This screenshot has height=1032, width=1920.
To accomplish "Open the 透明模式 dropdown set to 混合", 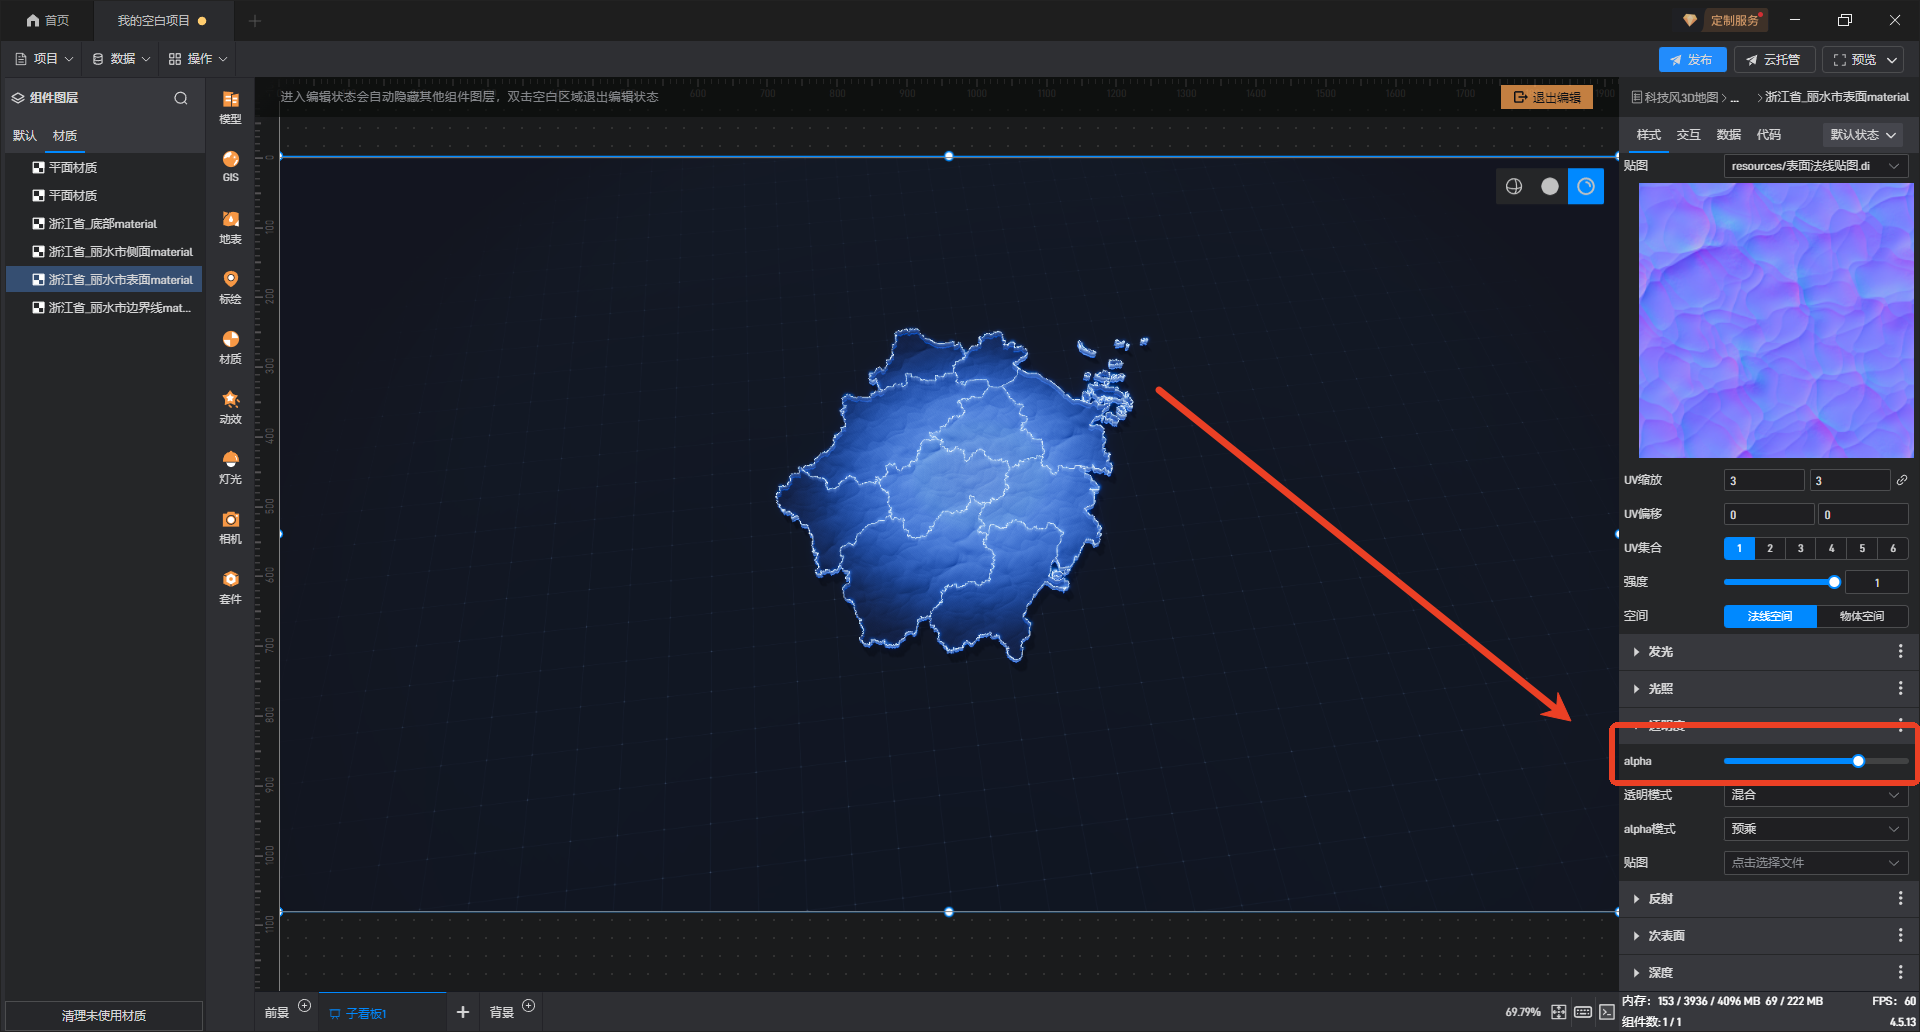I will tap(1815, 795).
